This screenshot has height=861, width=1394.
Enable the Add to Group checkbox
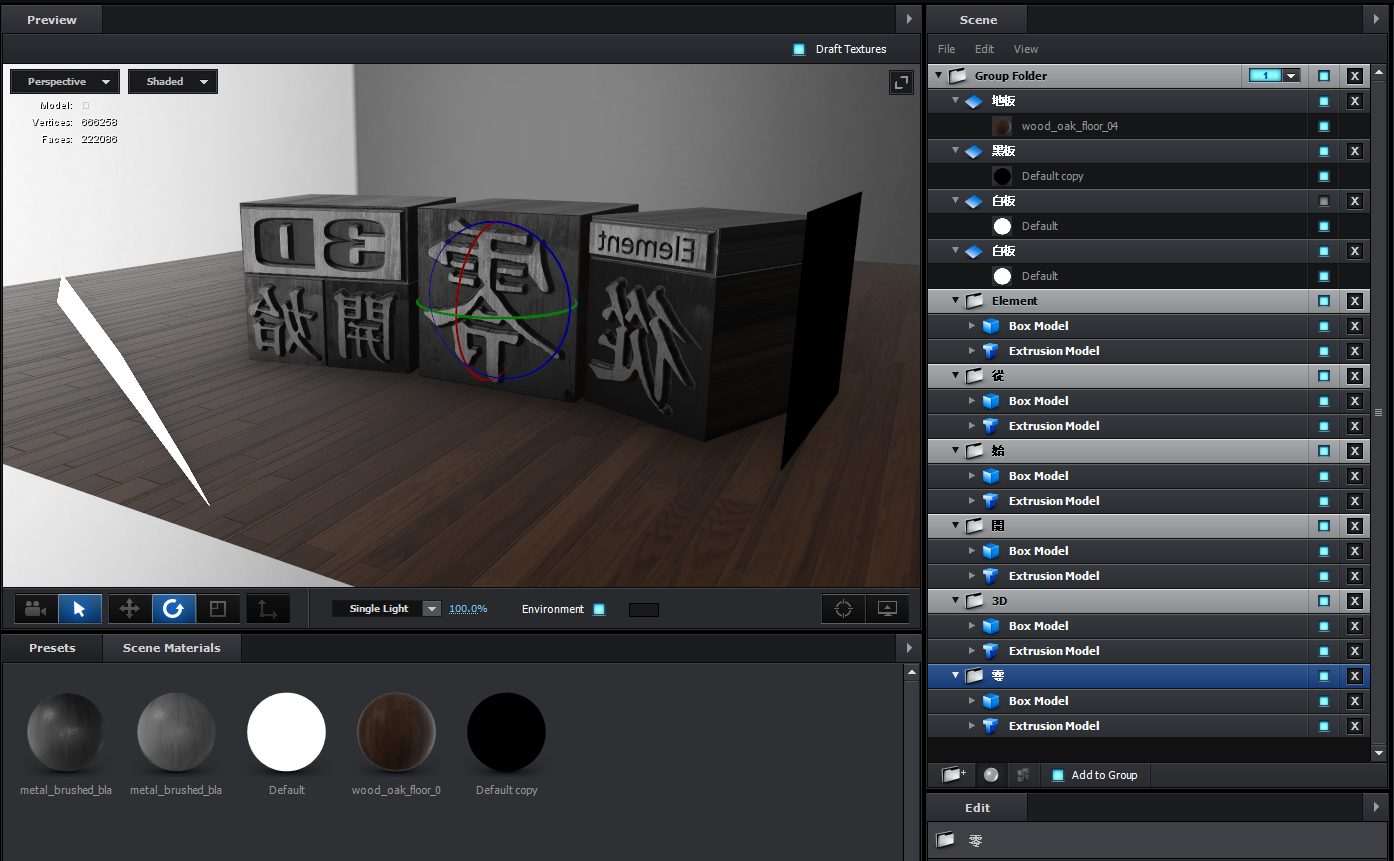[x=1058, y=775]
